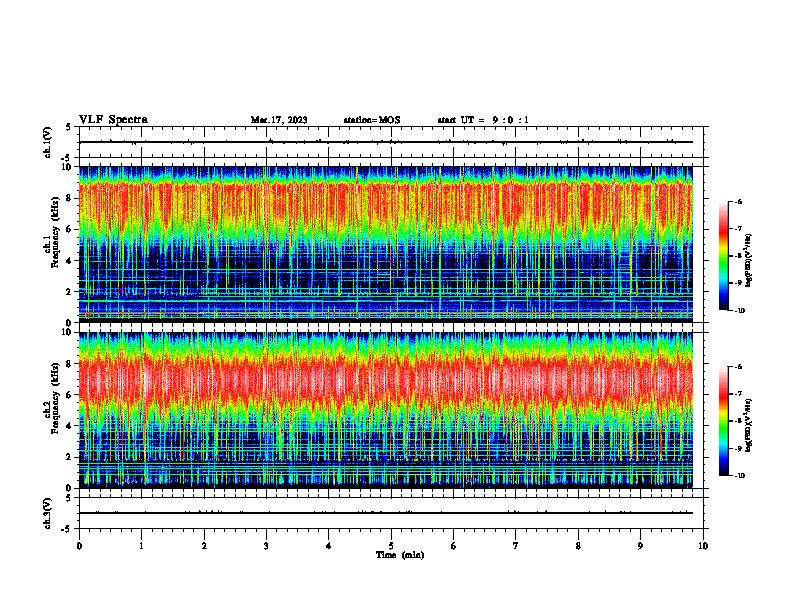Select the log(PSD) label beside ch.2 colorbar

point(749,426)
